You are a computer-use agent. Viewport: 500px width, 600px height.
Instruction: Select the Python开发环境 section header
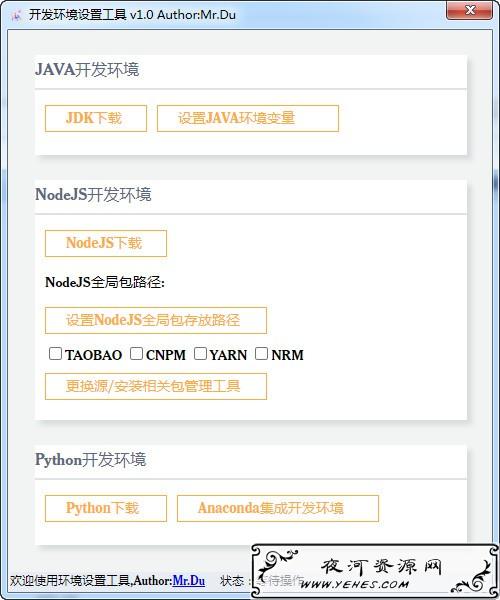[90, 460]
